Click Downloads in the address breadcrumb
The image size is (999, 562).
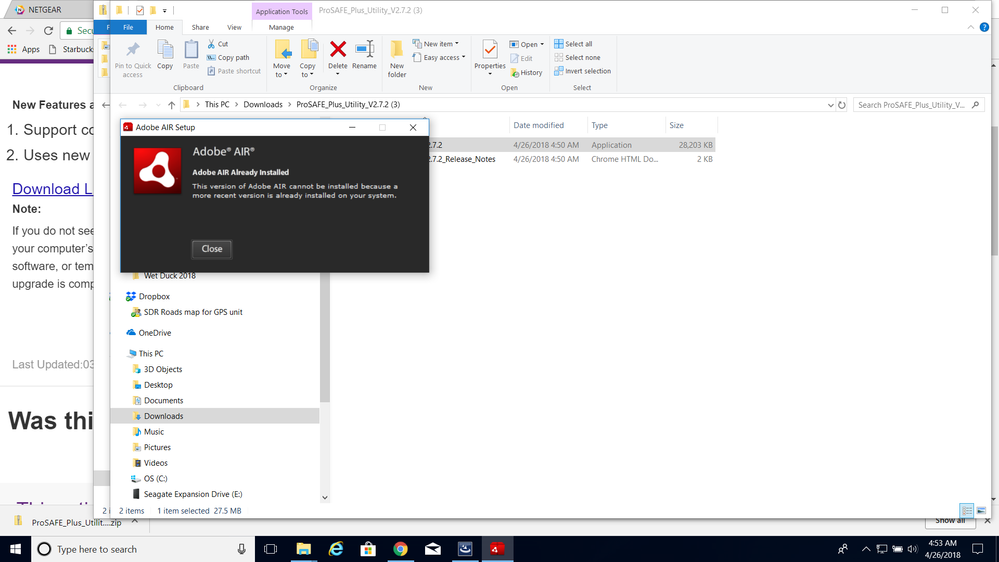click(x=262, y=104)
